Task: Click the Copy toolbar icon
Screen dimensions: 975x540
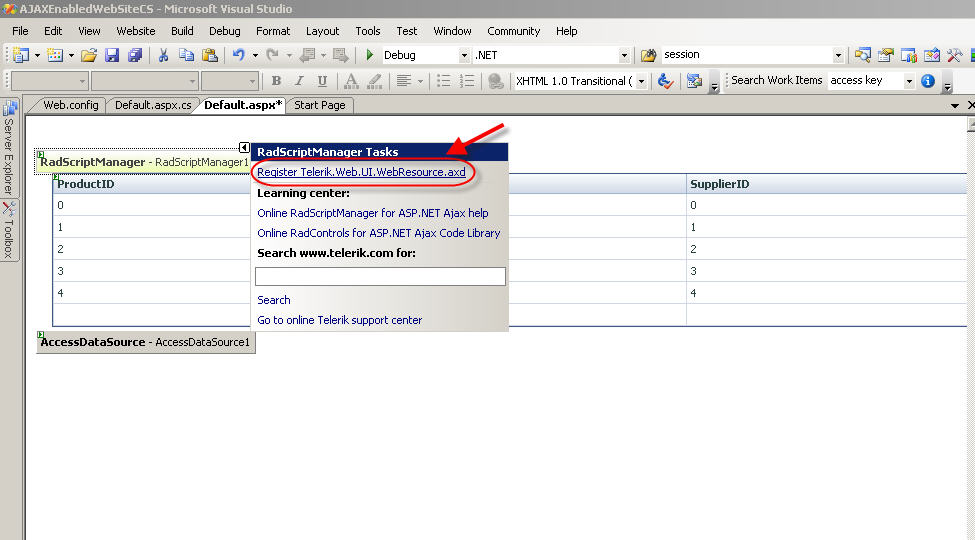Action: click(186, 55)
